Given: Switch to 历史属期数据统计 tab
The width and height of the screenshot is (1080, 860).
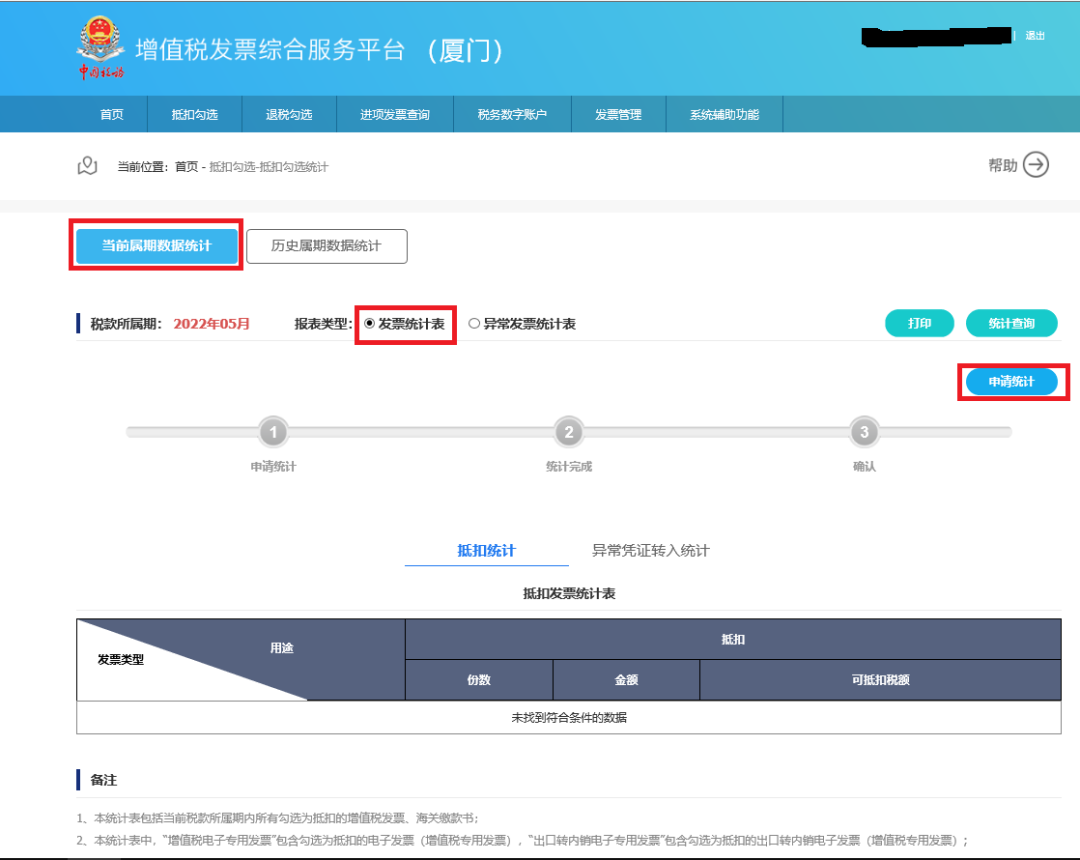Looking at the screenshot, I should [x=326, y=246].
